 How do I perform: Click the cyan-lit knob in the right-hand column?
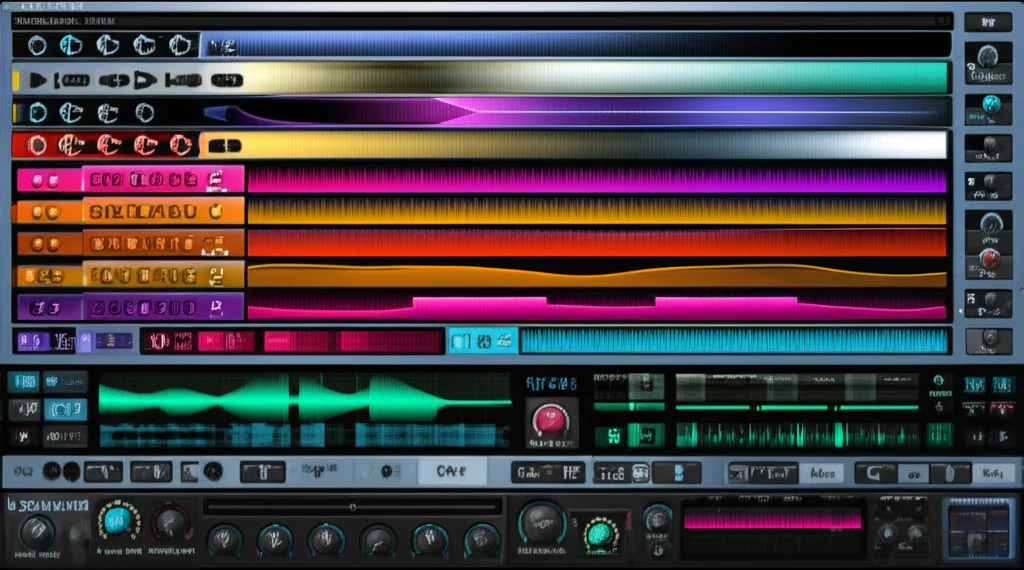(991, 104)
